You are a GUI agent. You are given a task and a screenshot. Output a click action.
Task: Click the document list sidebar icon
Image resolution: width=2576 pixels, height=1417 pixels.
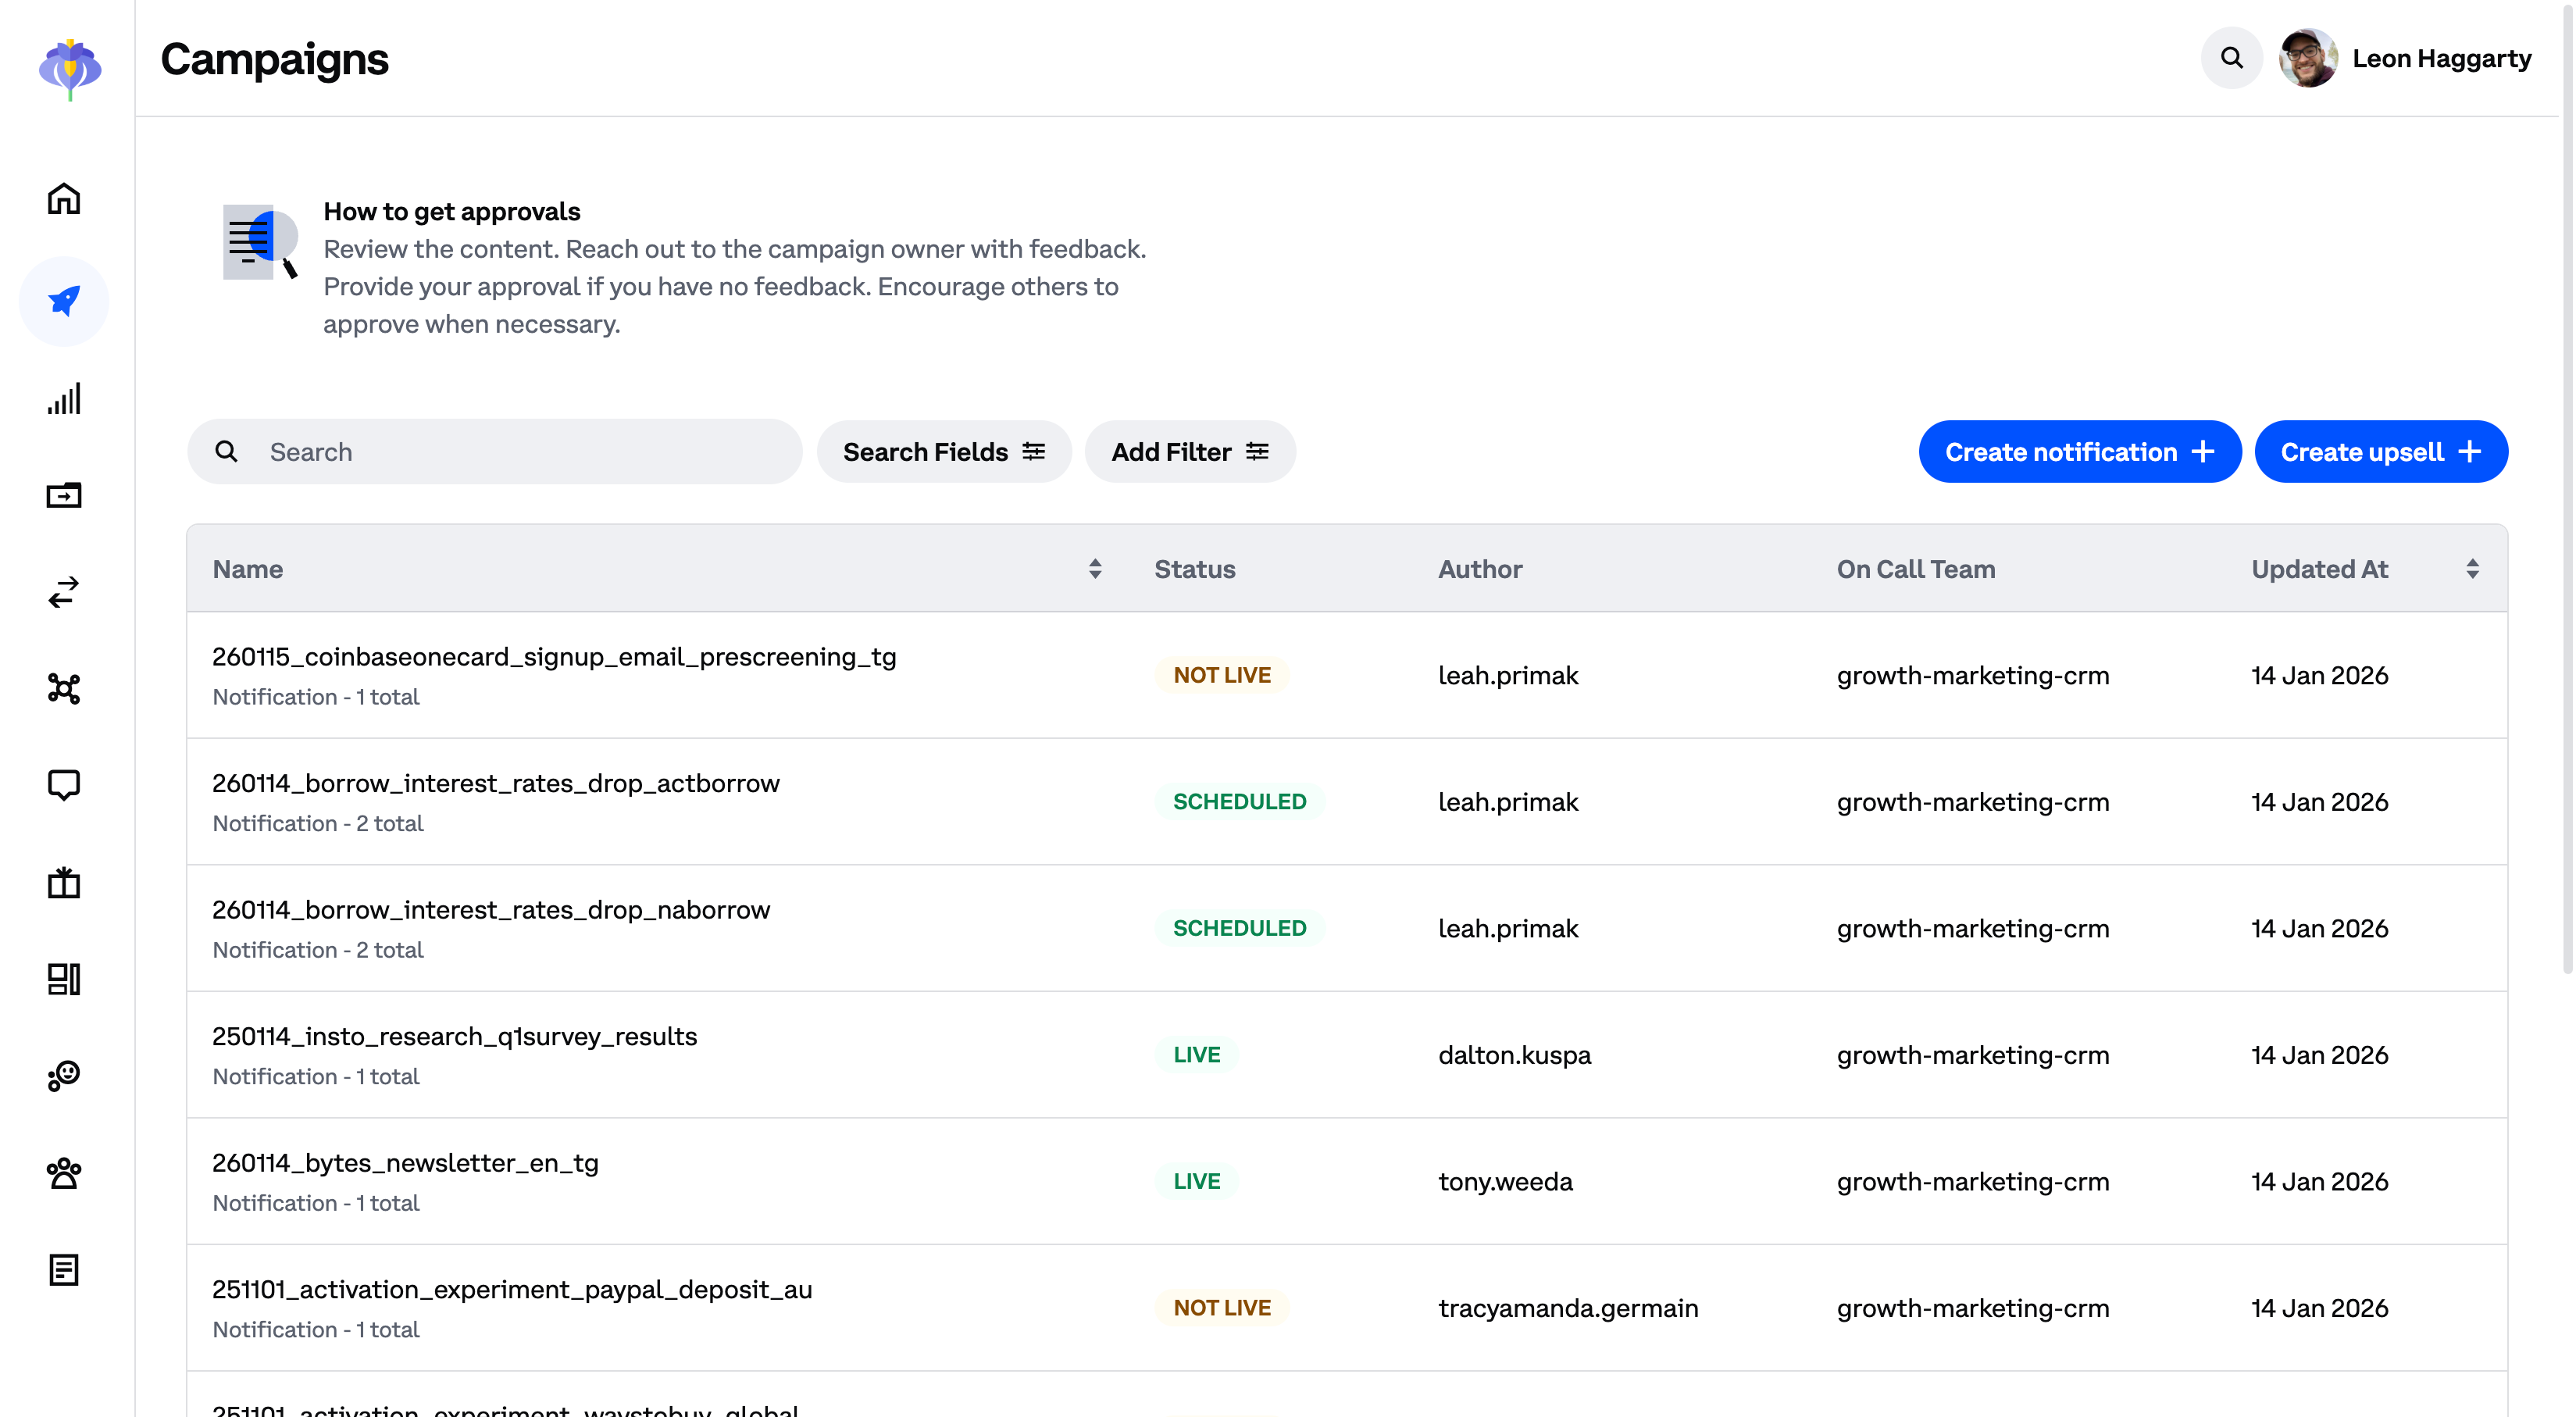64,1270
